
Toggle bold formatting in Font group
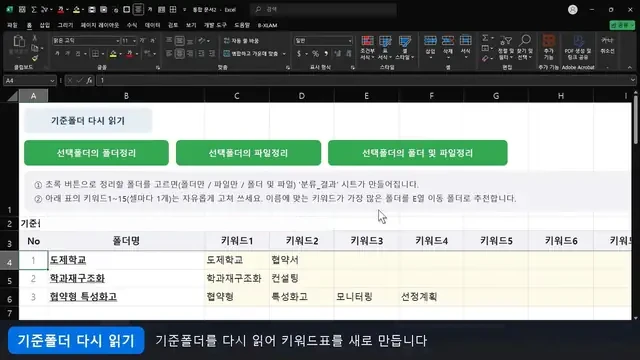pos(57,53)
